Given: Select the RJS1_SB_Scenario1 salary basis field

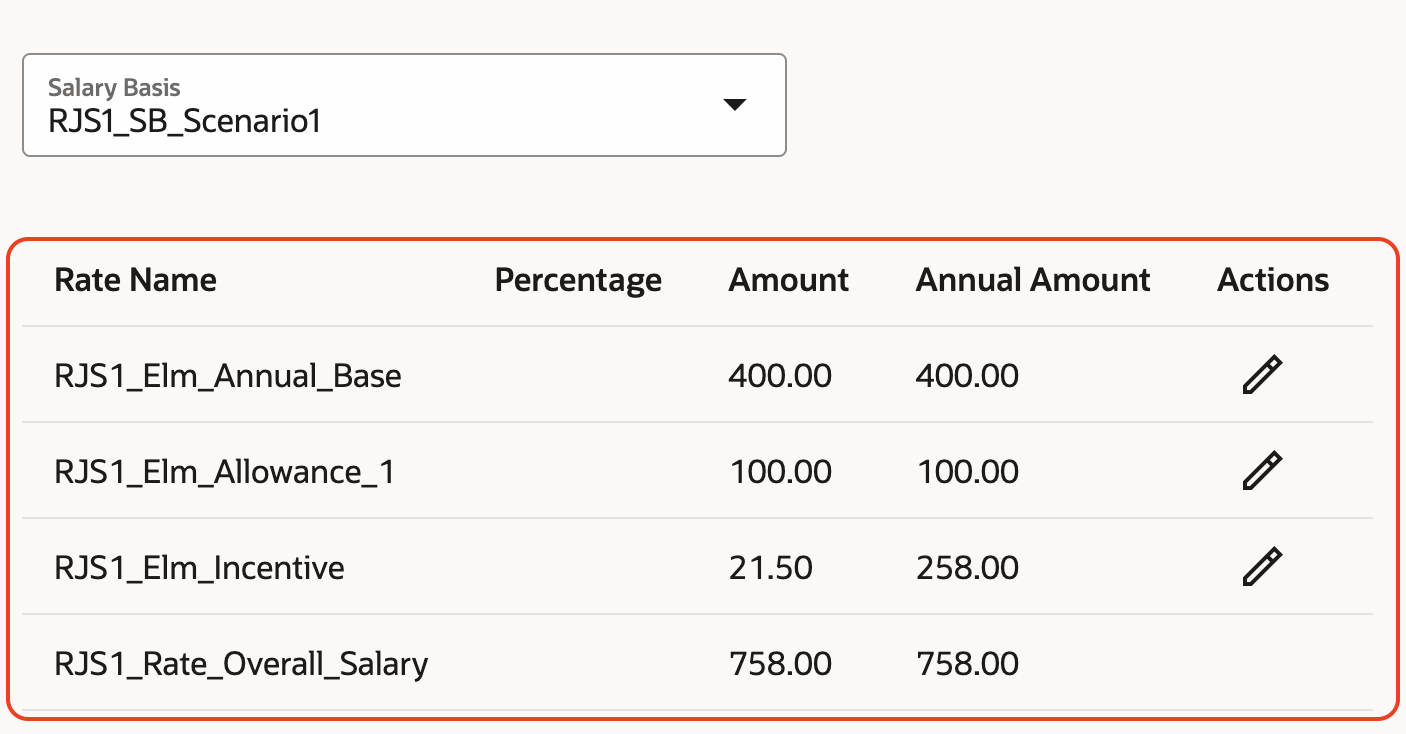Looking at the screenshot, I should 404,105.
